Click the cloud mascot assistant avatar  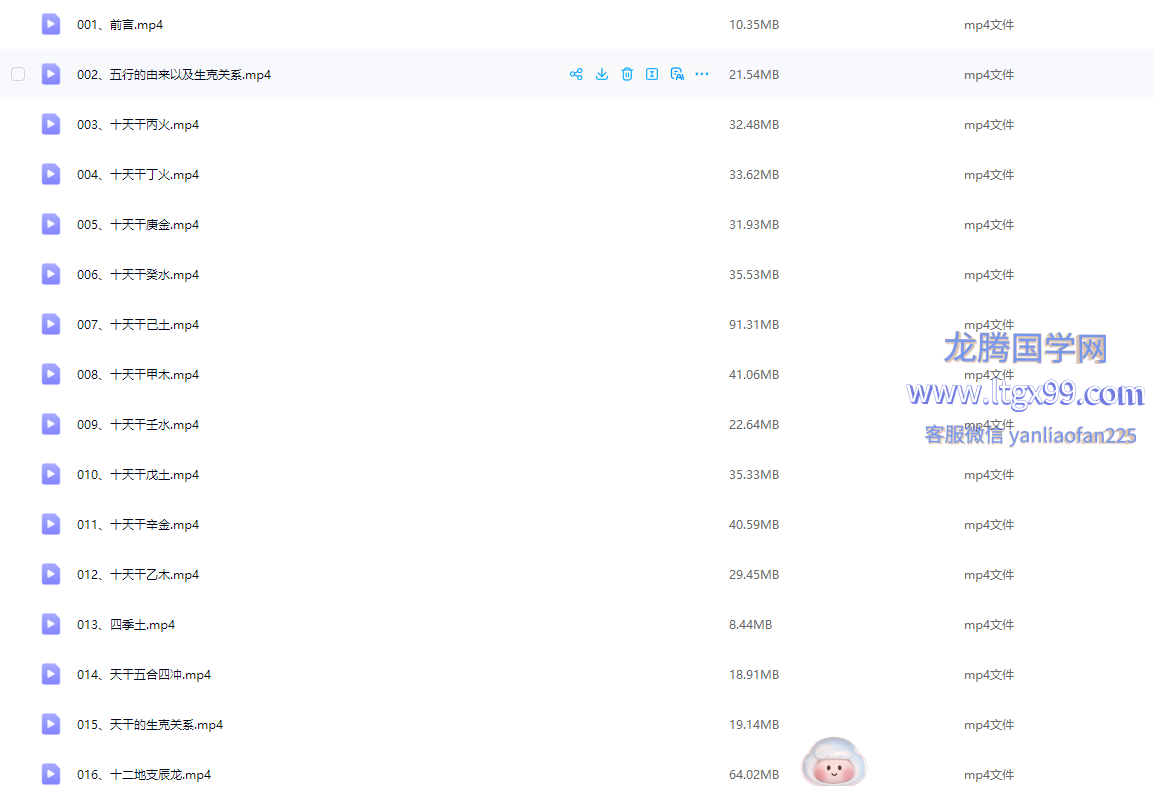833,762
